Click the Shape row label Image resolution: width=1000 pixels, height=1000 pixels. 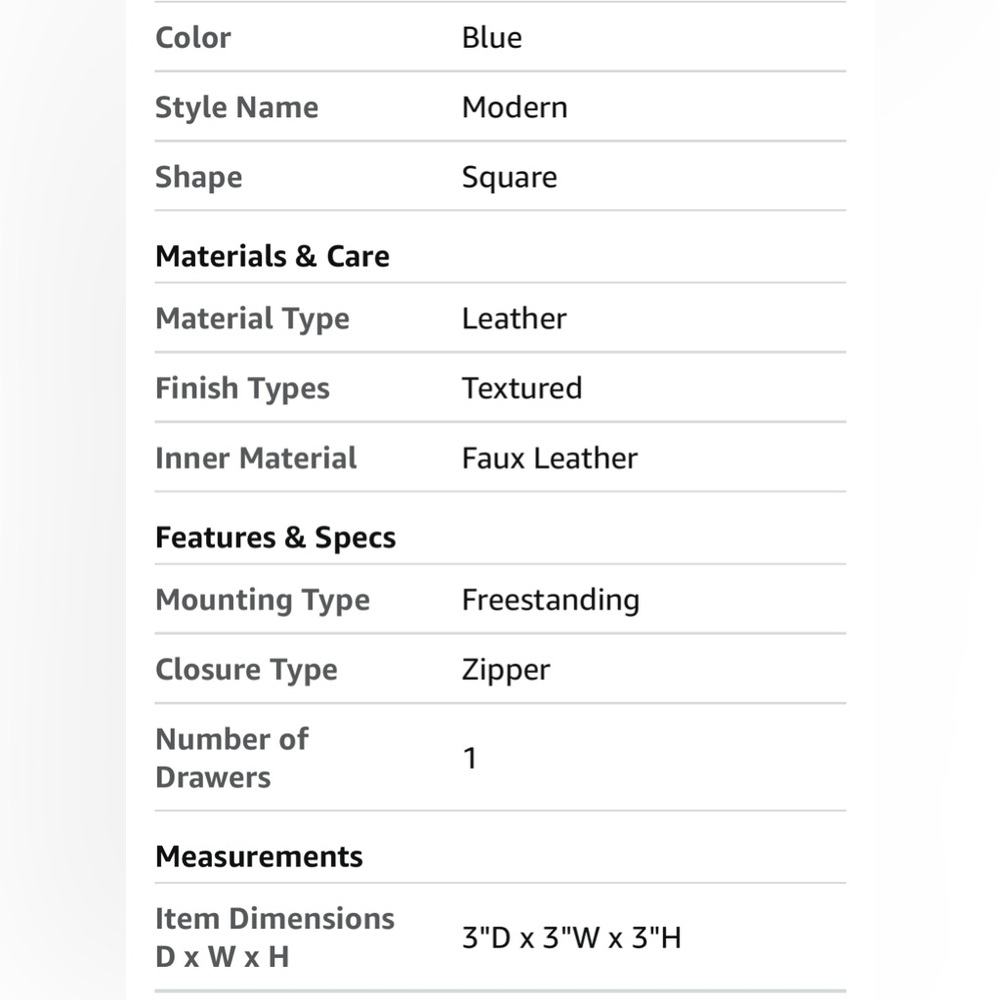click(x=199, y=177)
